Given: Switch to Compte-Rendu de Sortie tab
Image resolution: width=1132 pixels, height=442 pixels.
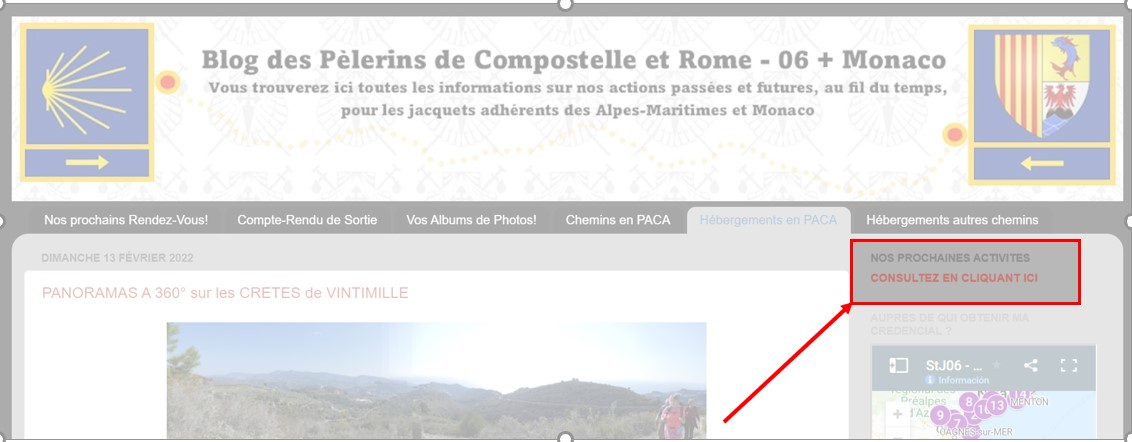Looking at the screenshot, I should 307,220.
